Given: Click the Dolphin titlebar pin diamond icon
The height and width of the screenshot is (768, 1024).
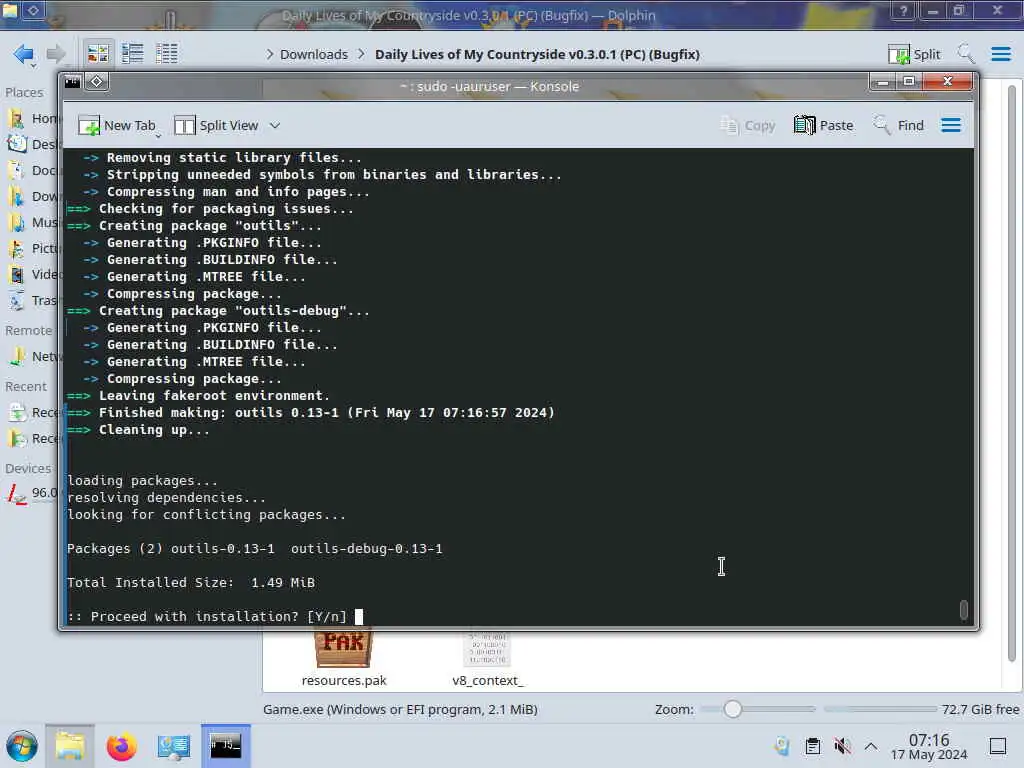Looking at the screenshot, I should click(34, 10).
